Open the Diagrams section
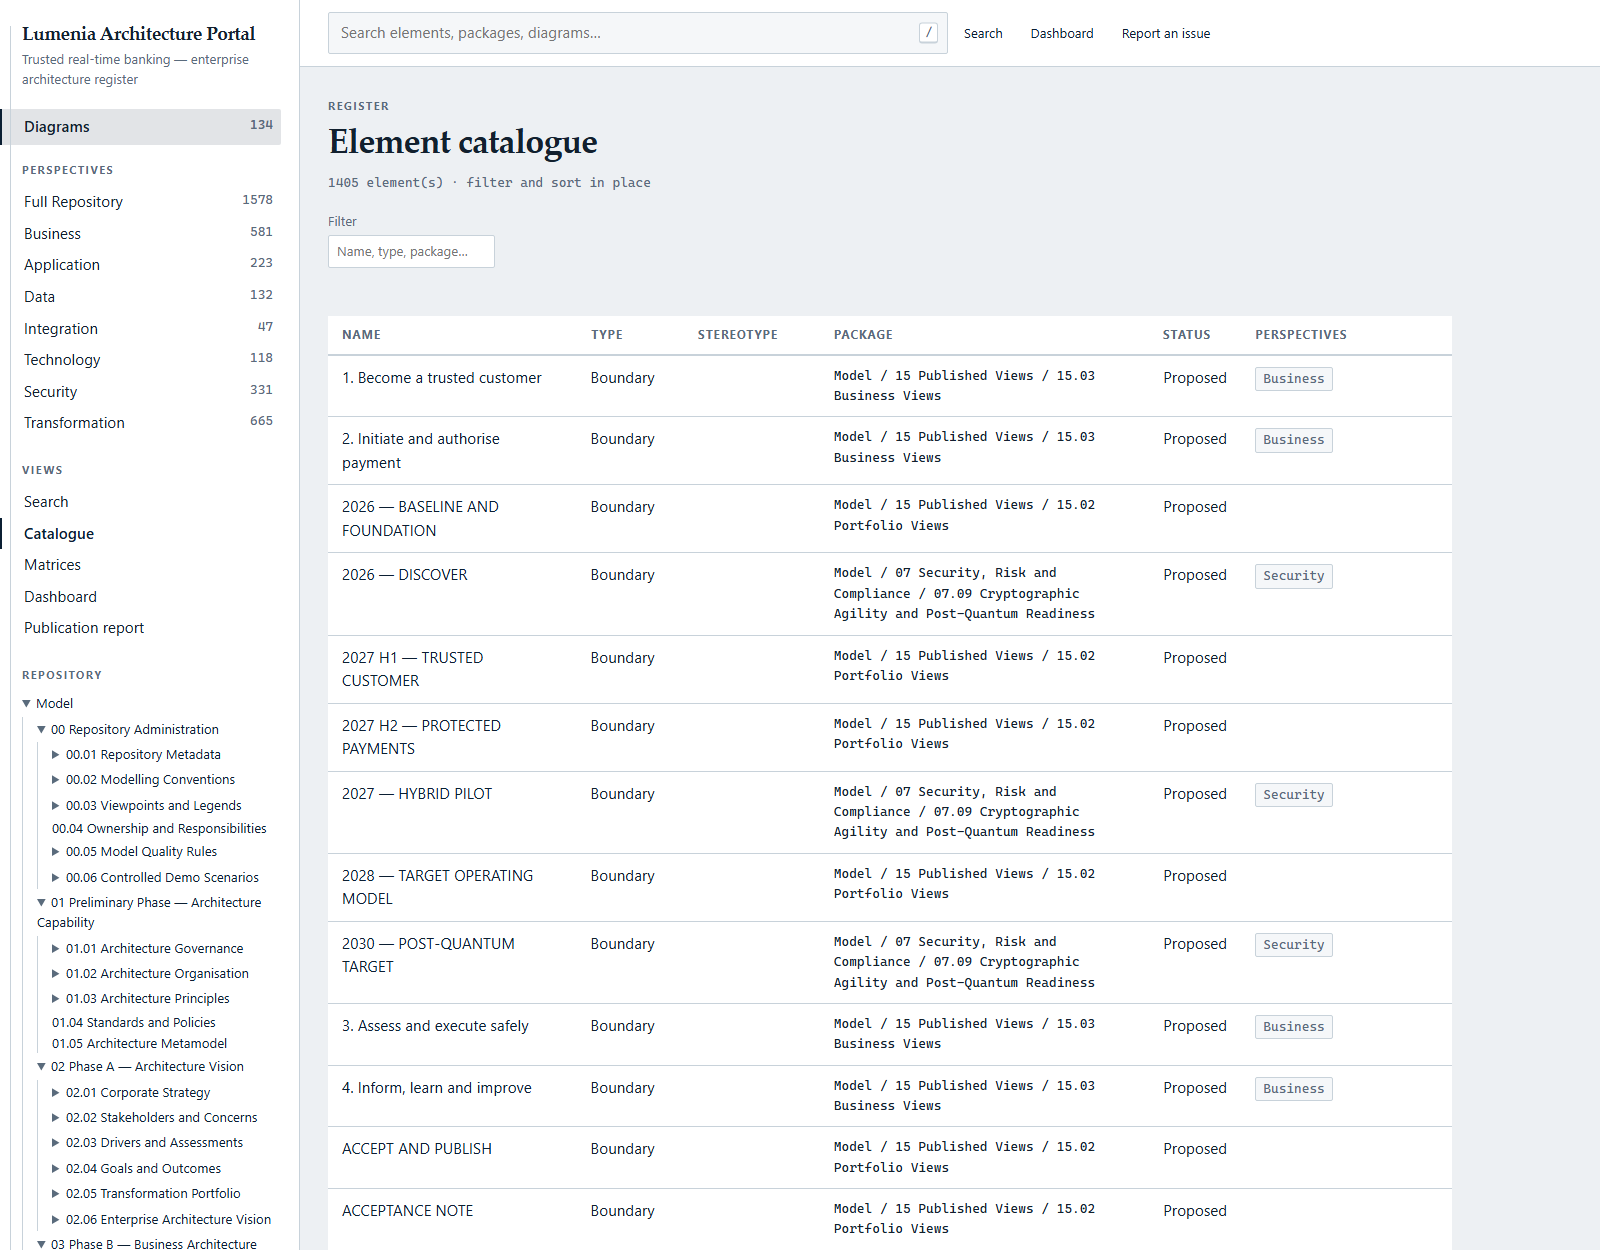 coord(141,127)
